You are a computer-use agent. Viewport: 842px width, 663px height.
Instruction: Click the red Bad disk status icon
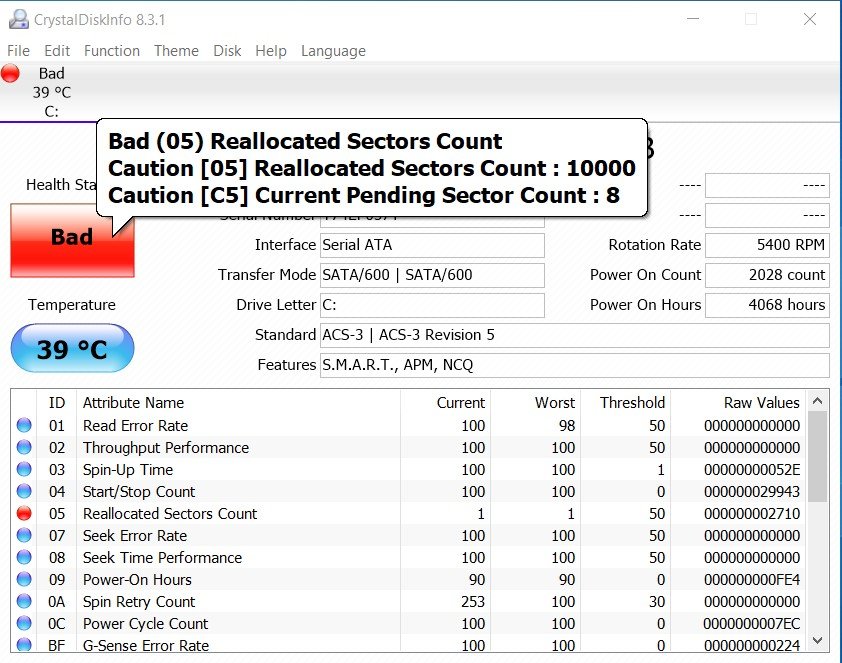click(11, 73)
